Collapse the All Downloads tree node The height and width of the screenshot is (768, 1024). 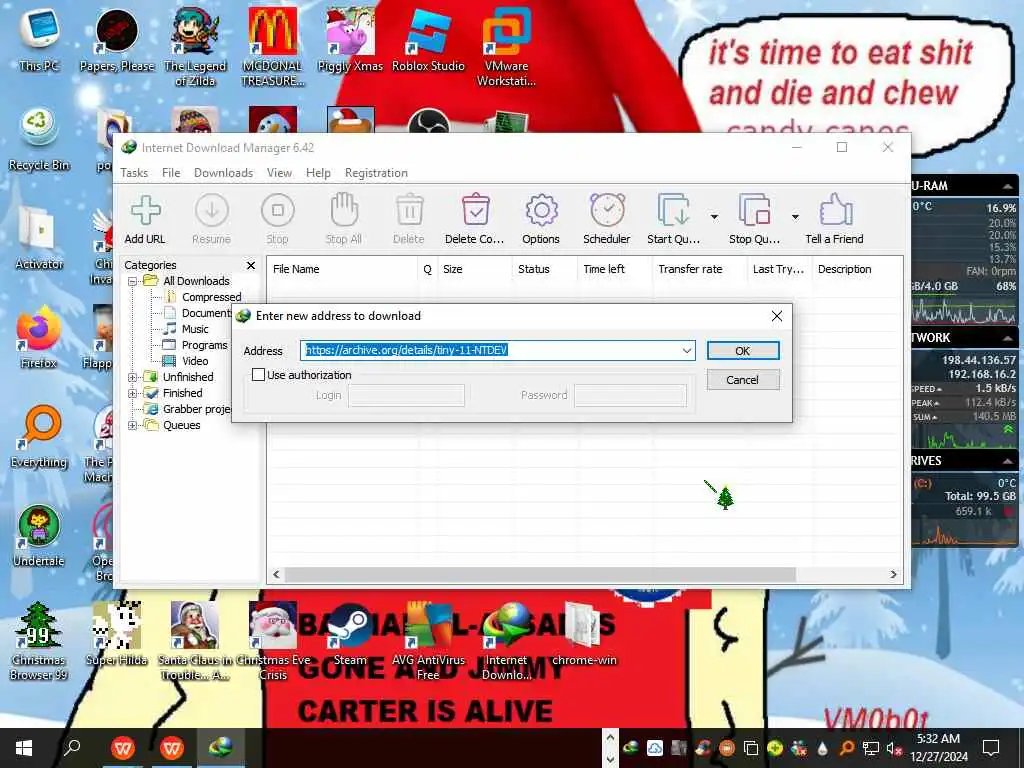click(133, 281)
